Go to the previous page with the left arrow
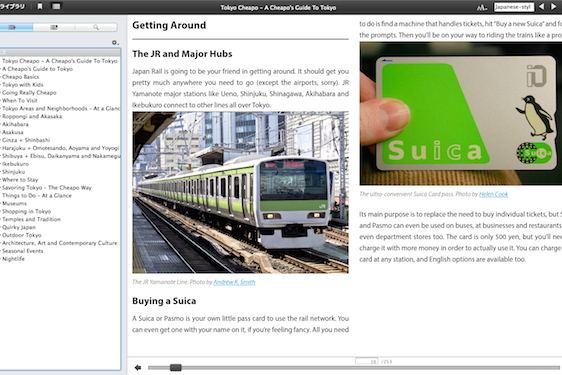The image size is (562, 375). pos(542,7)
